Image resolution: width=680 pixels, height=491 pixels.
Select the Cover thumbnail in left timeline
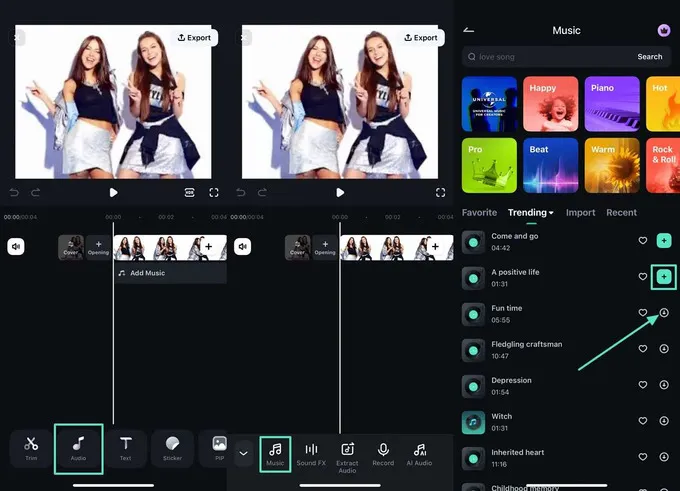[x=71, y=247]
